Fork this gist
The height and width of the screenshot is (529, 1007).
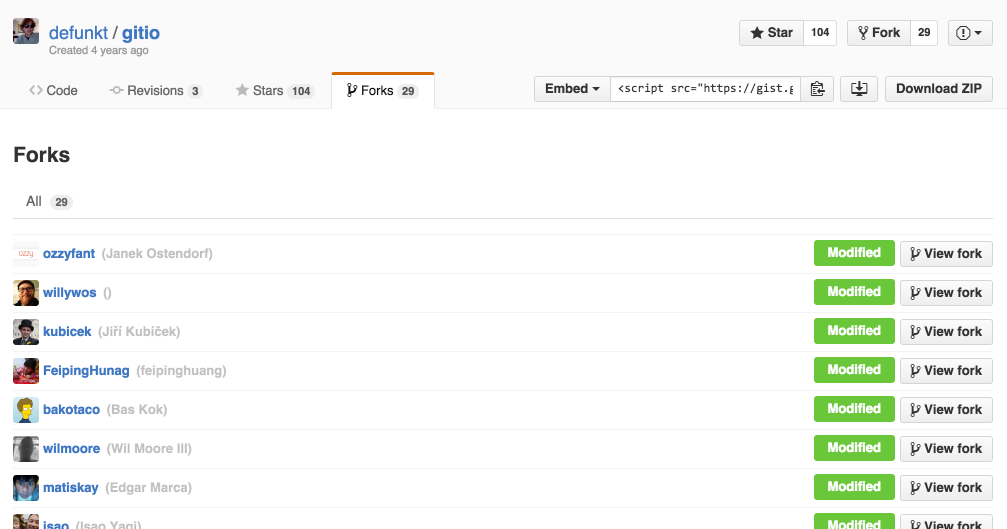click(x=878, y=33)
